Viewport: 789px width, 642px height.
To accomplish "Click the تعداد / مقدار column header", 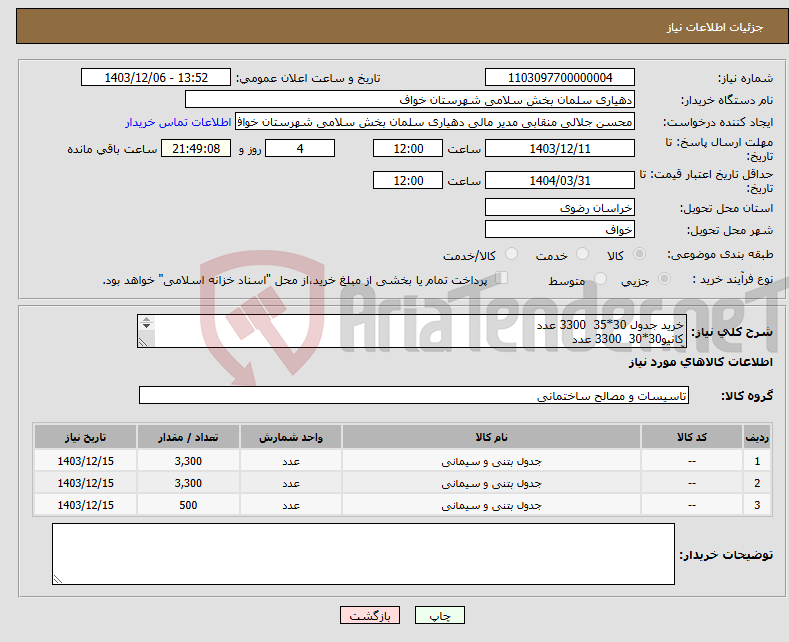I will pyautogui.click(x=188, y=437).
